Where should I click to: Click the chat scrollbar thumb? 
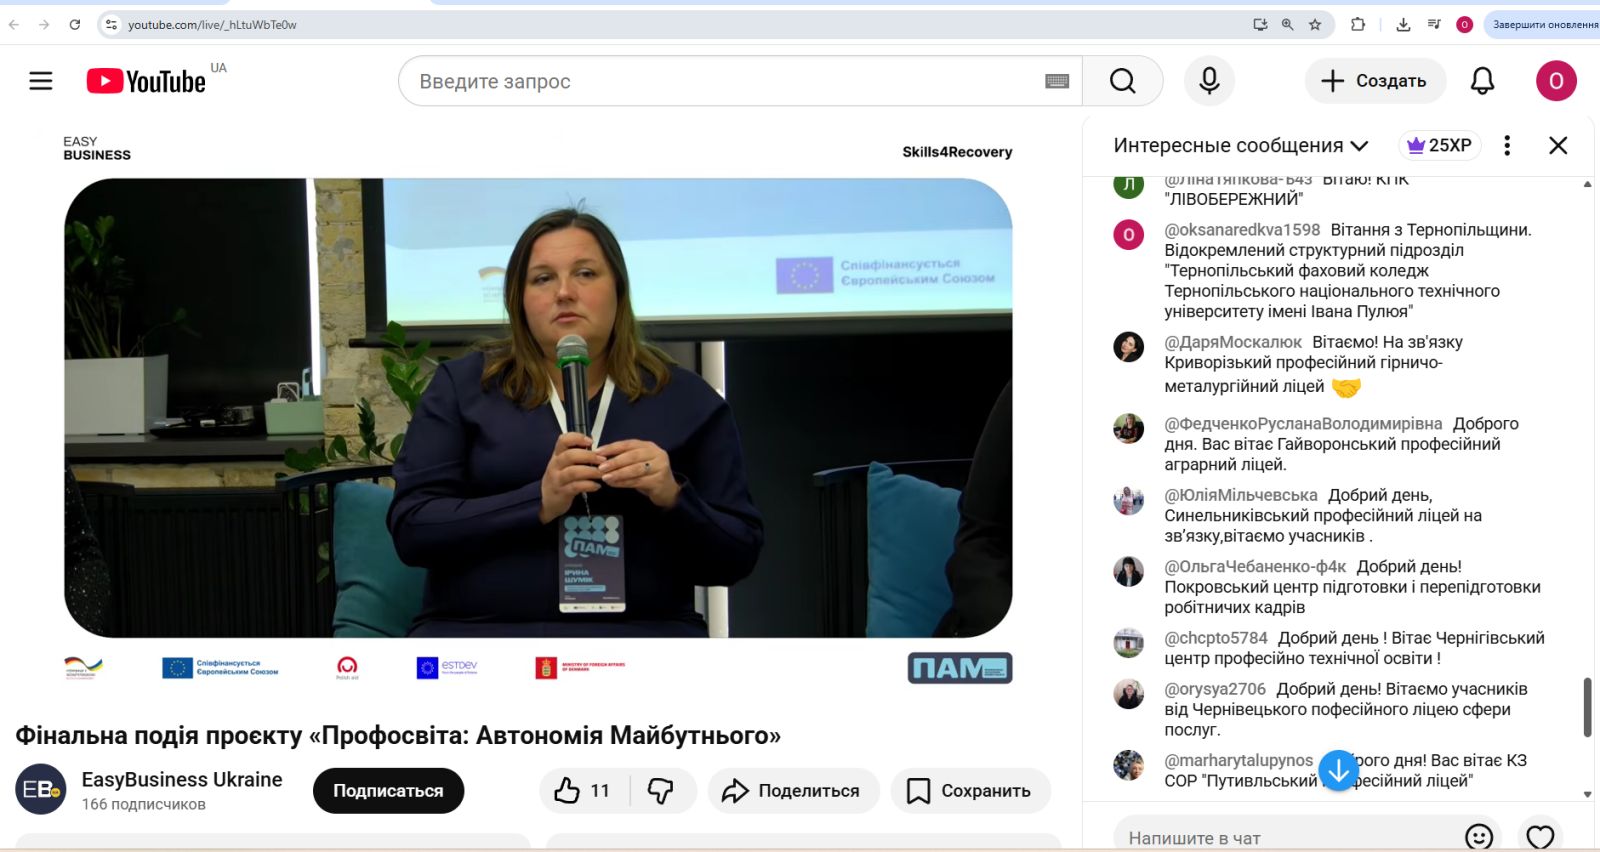coord(1587,707)
